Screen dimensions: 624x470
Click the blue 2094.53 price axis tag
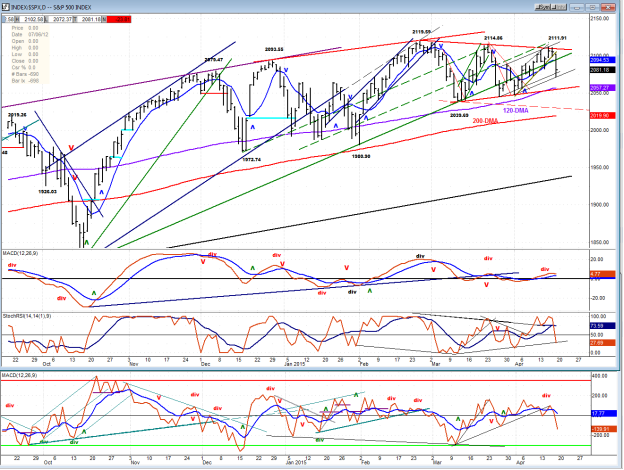coord(602,60)
